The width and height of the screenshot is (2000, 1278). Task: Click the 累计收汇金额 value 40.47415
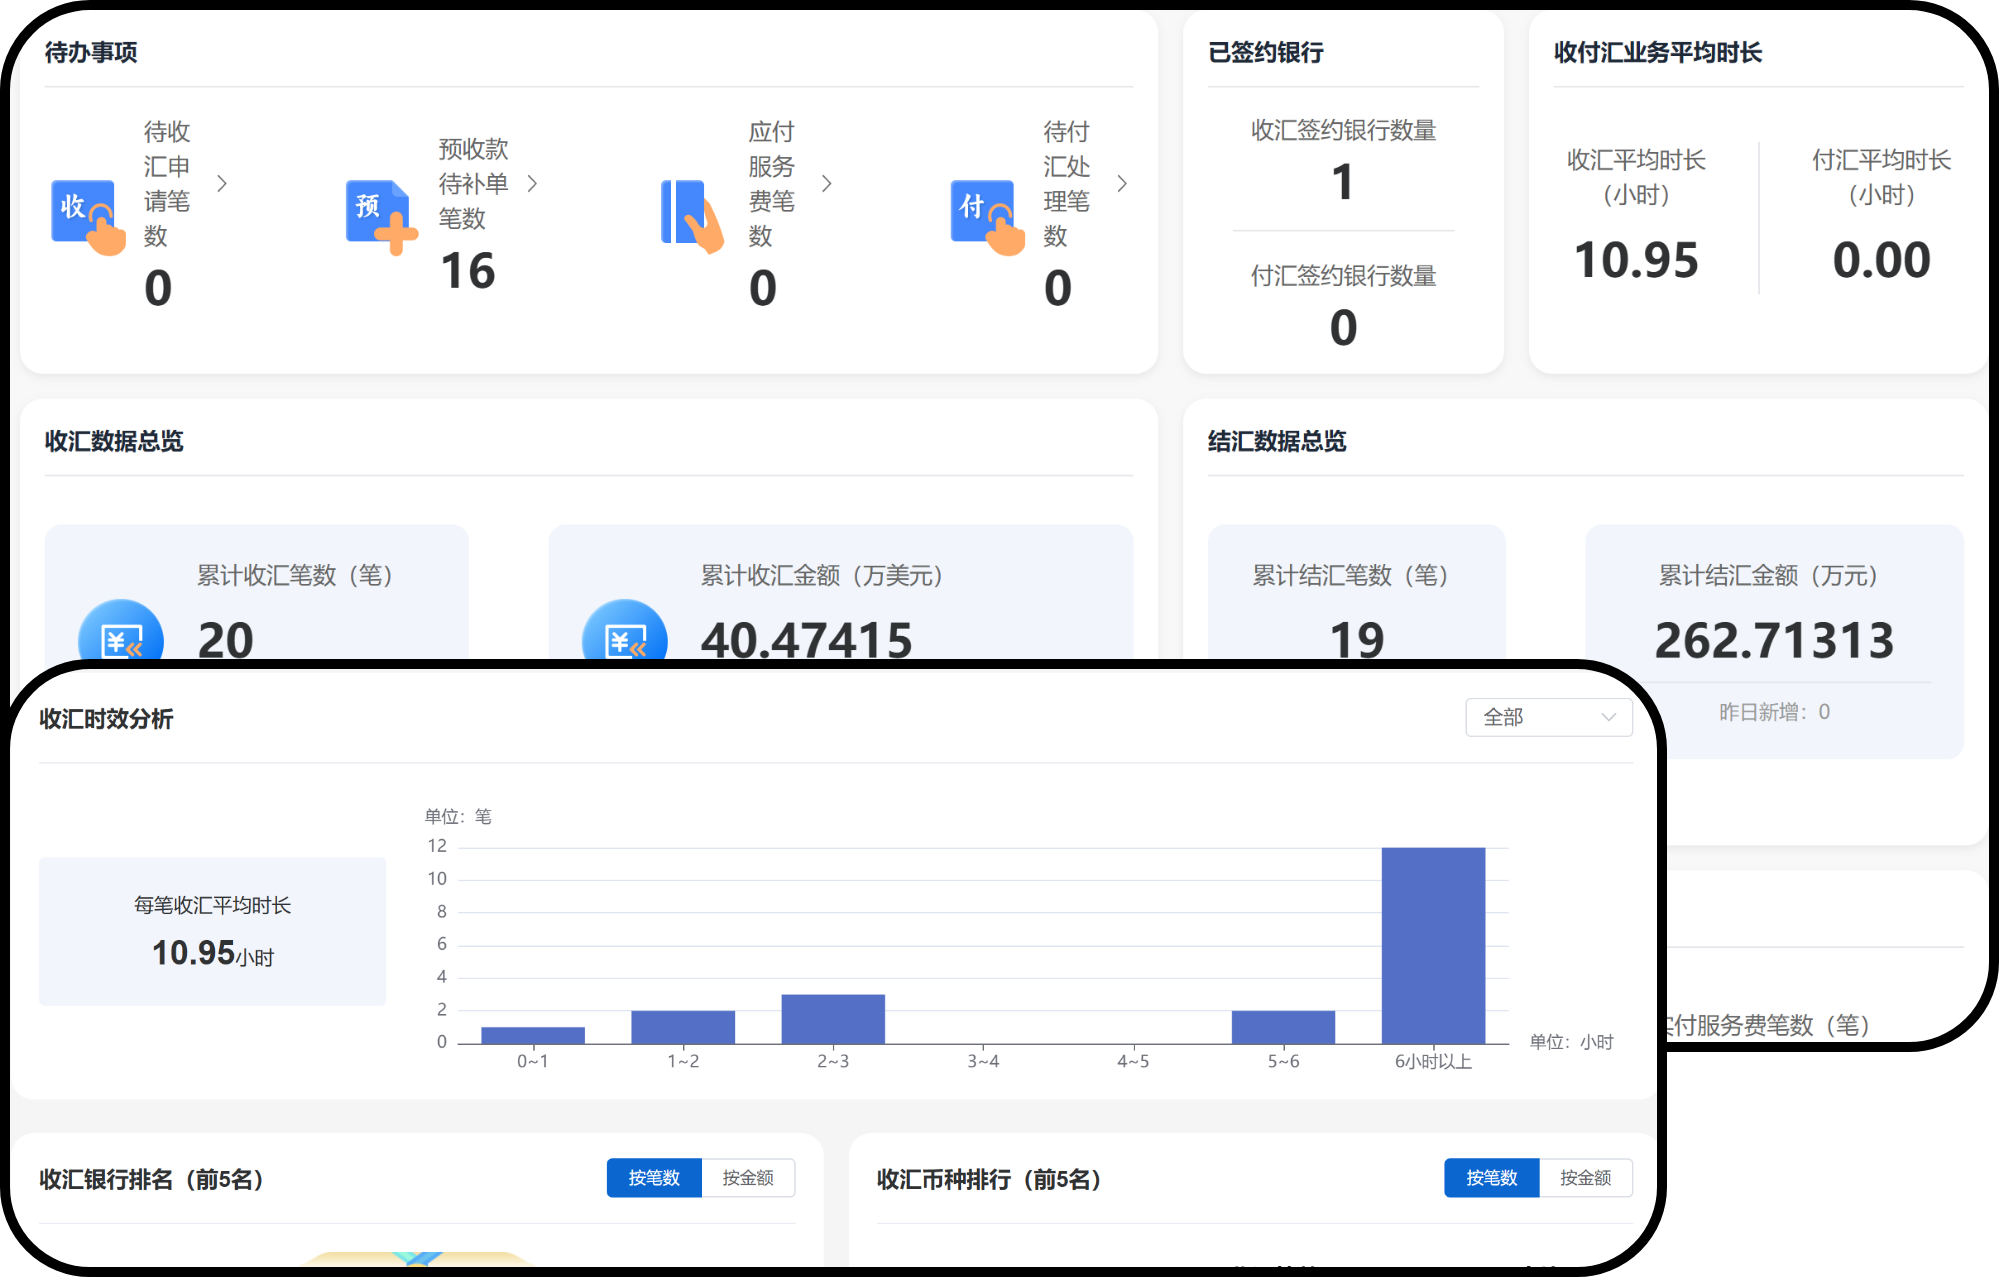(x=806, y=640)
